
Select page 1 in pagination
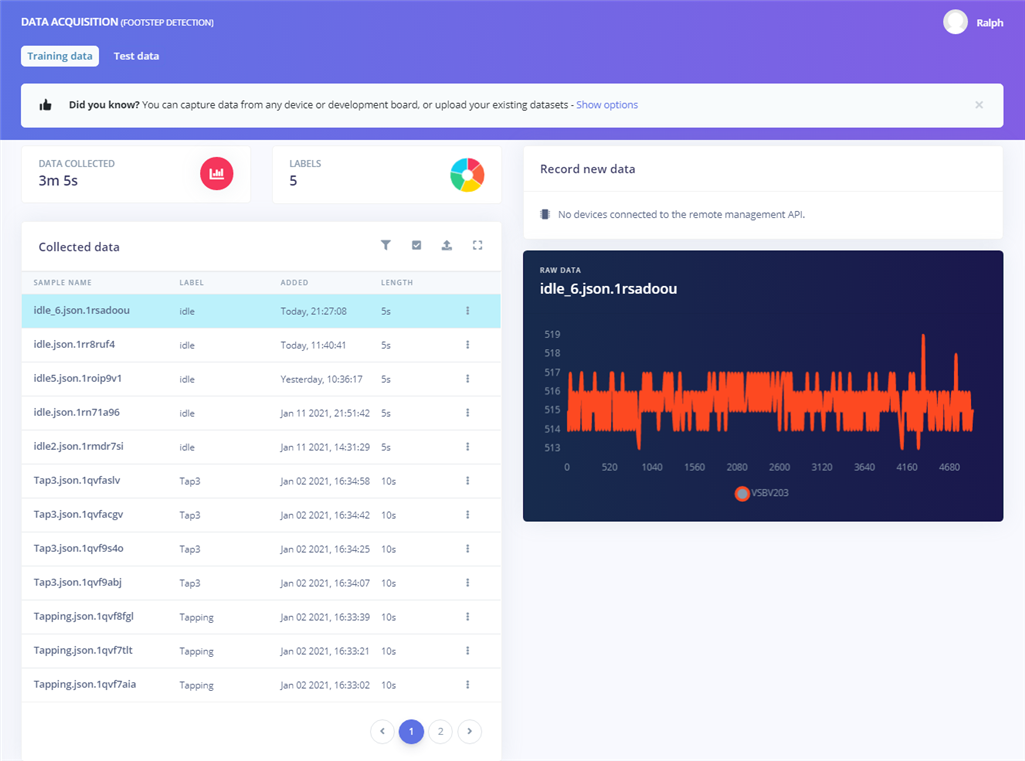tap(411, 731)
